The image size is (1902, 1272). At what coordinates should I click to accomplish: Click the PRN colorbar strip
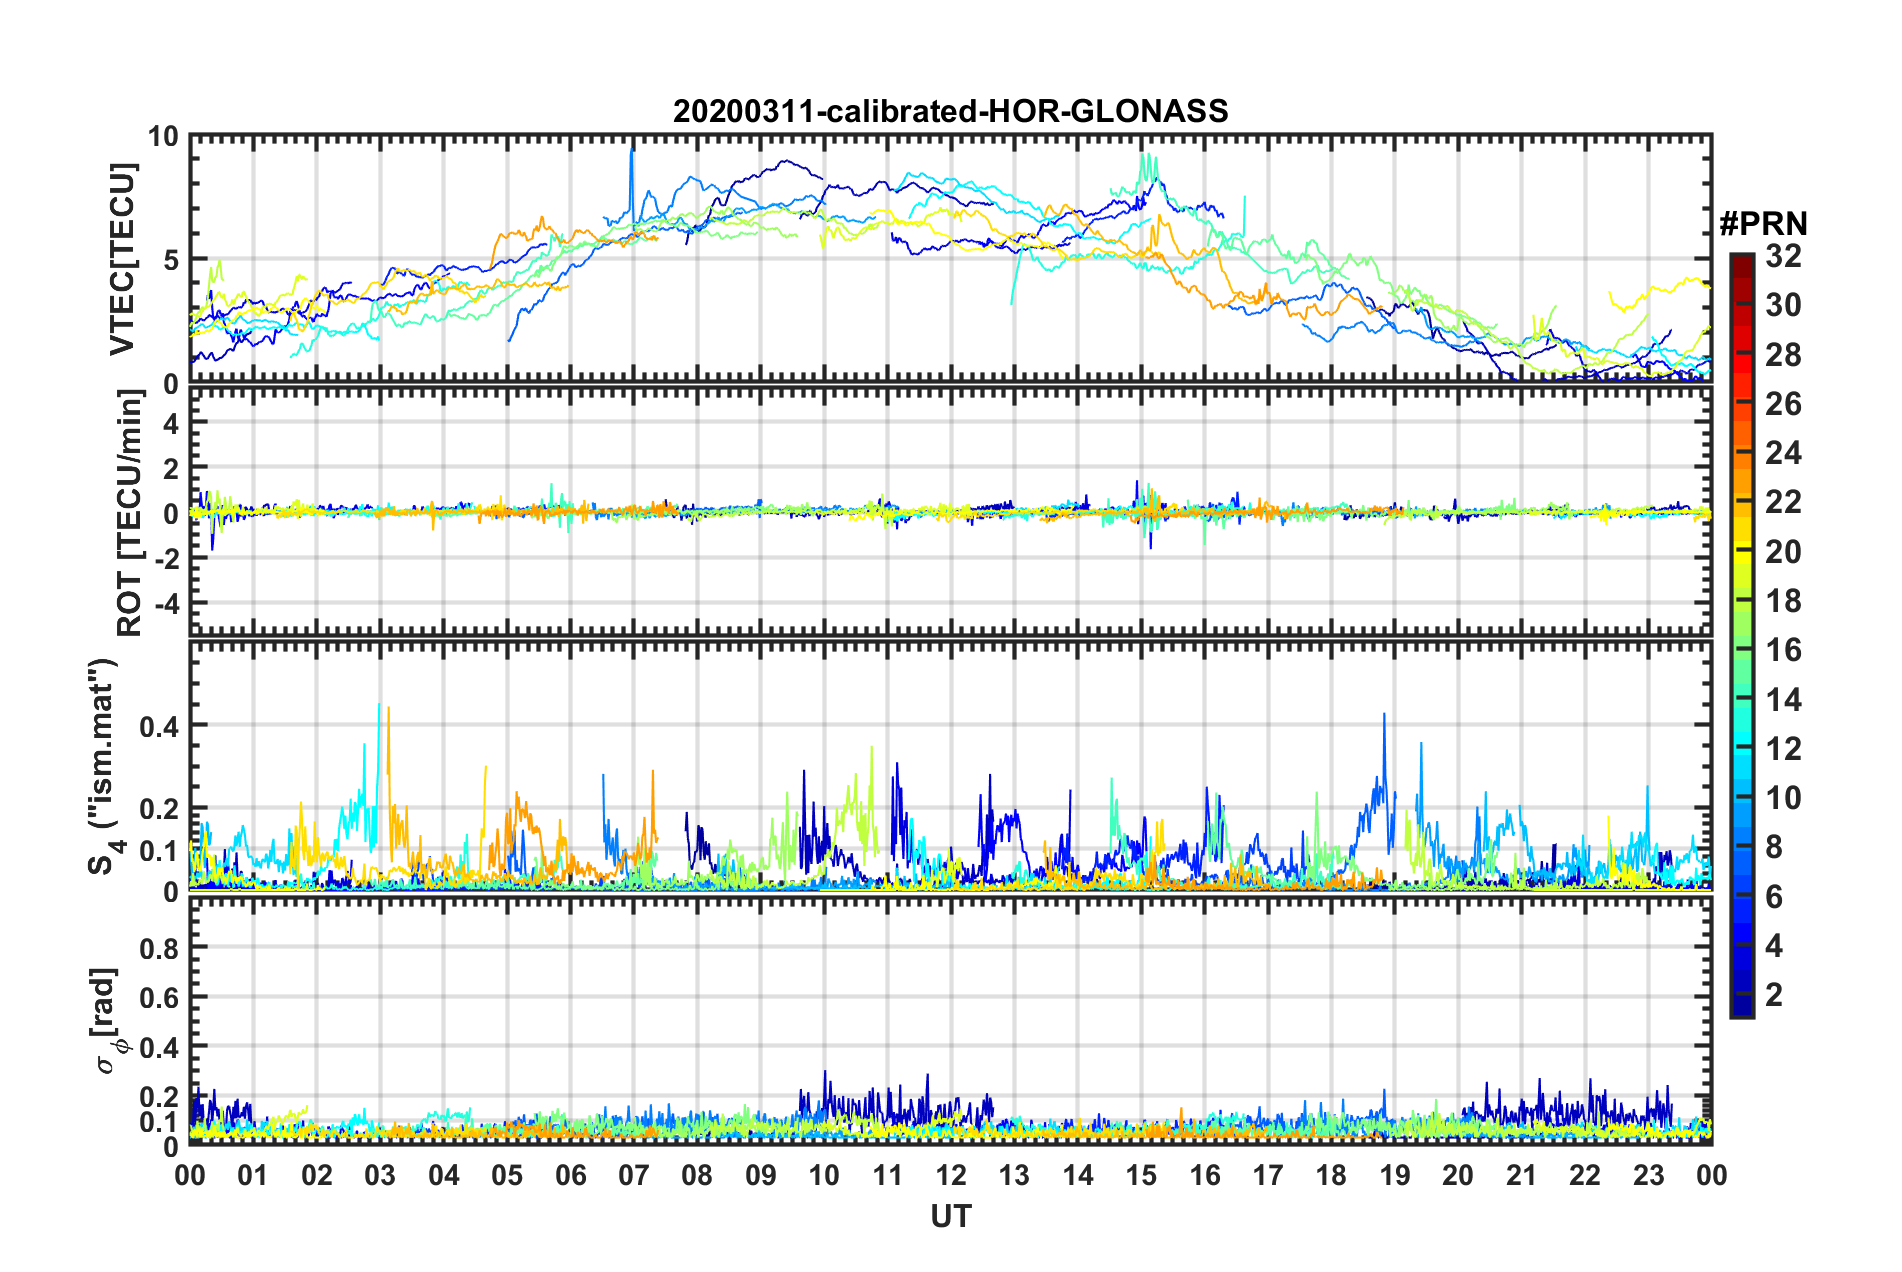tap(1741, 635)
